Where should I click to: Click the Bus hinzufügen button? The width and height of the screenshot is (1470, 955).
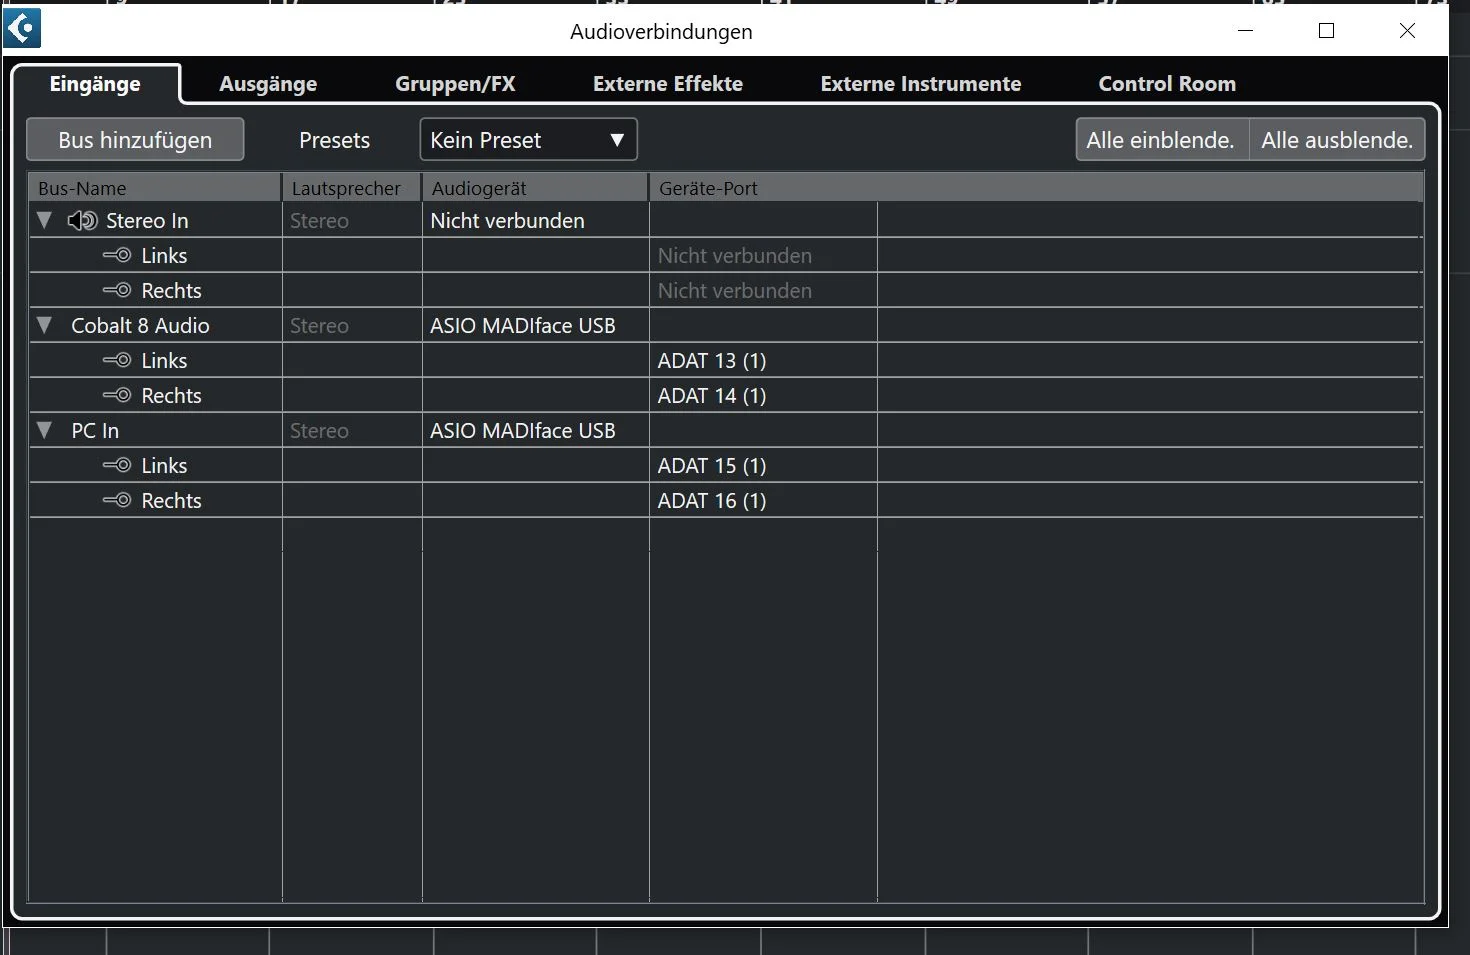click(135, 140)
